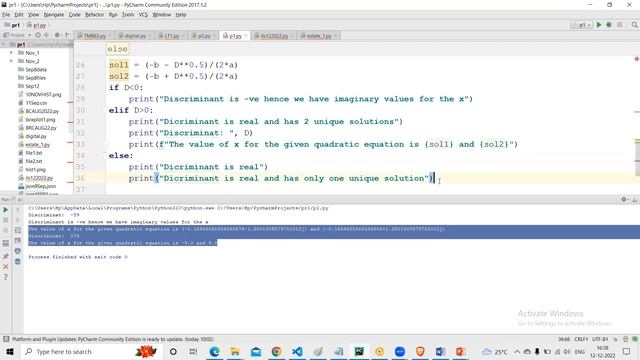Close the p1.py editor tab
The width and height of the screenshot is (640, 360).
tap(246, 36)
